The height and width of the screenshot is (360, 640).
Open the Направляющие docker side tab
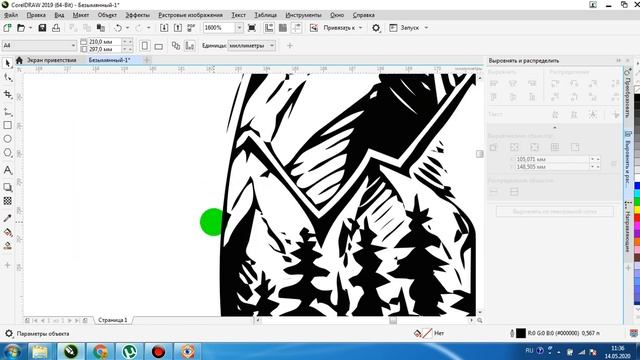pos(627,227)
